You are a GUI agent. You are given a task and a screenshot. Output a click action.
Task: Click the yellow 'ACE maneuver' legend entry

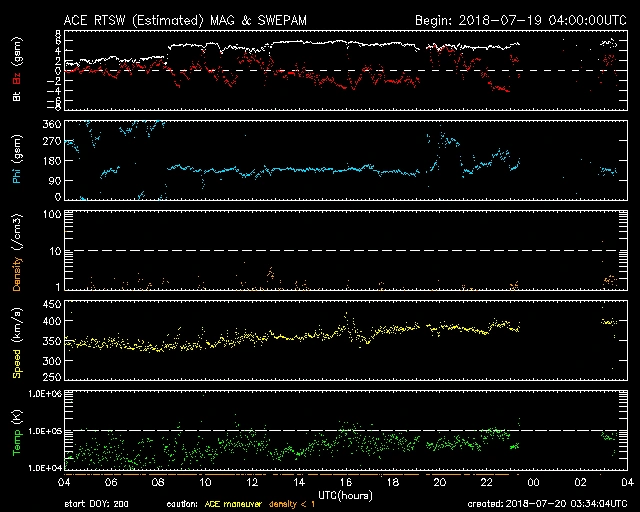tap(233, 504)
